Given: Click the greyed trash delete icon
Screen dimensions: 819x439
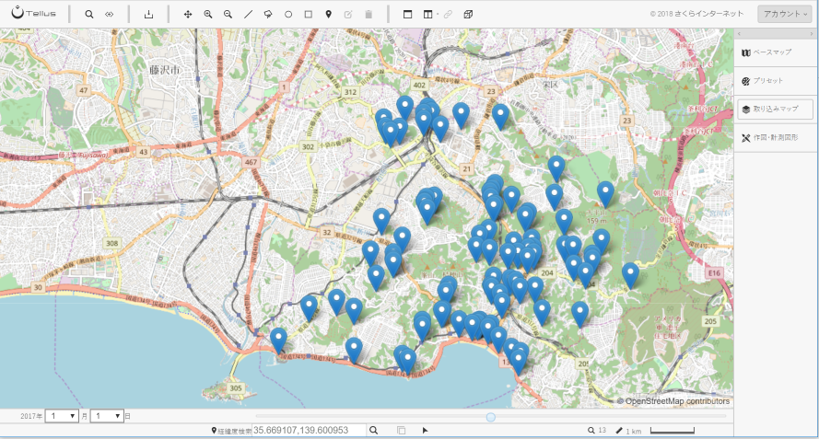Looking at the screenshot, I should pyautogui.click(x=368, y=14).
